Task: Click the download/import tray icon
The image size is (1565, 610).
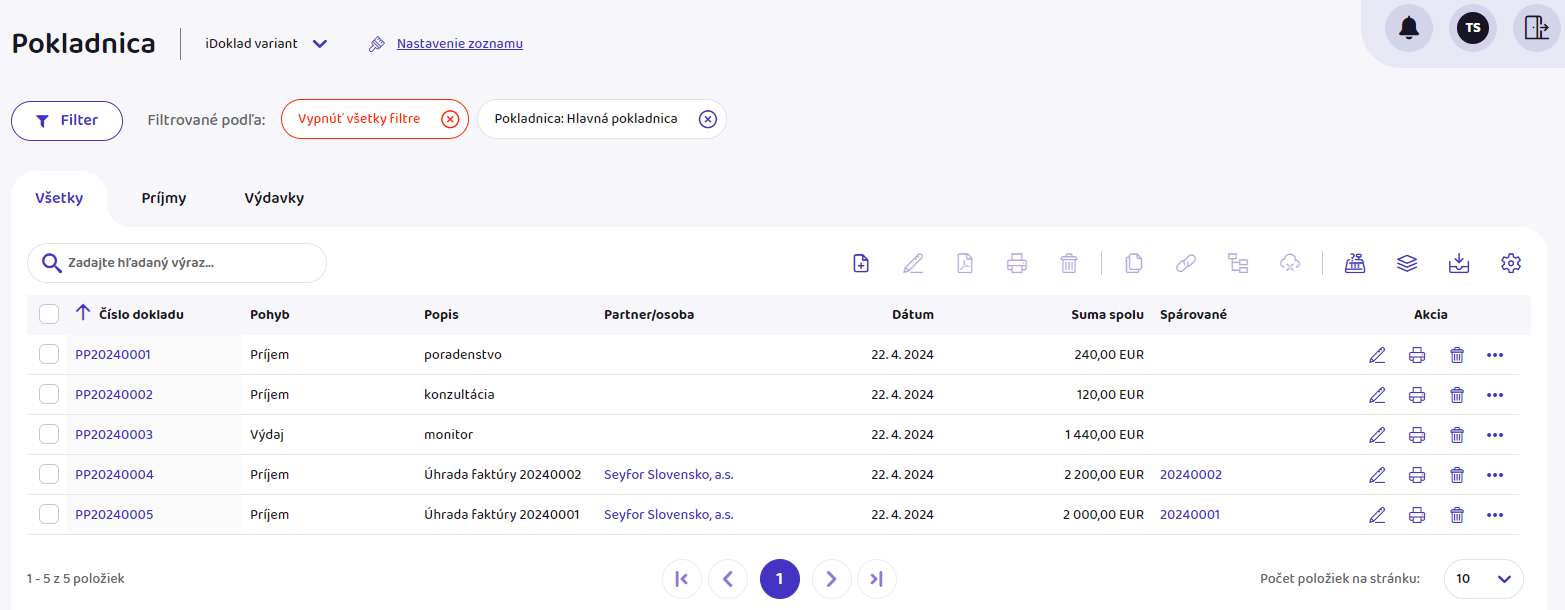Action: 1459,263
